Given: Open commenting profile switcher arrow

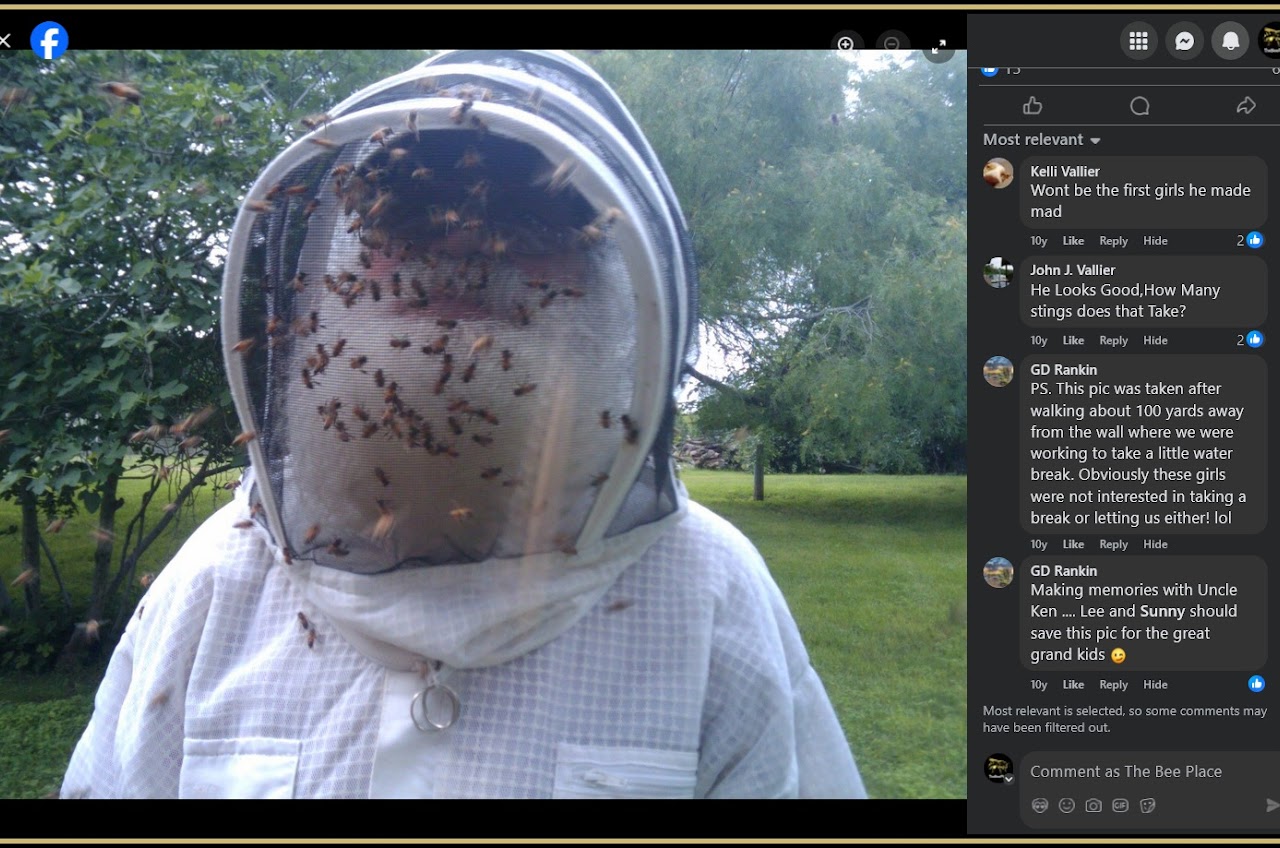Looking at the screenshot, I should [x=1009, y=779].
